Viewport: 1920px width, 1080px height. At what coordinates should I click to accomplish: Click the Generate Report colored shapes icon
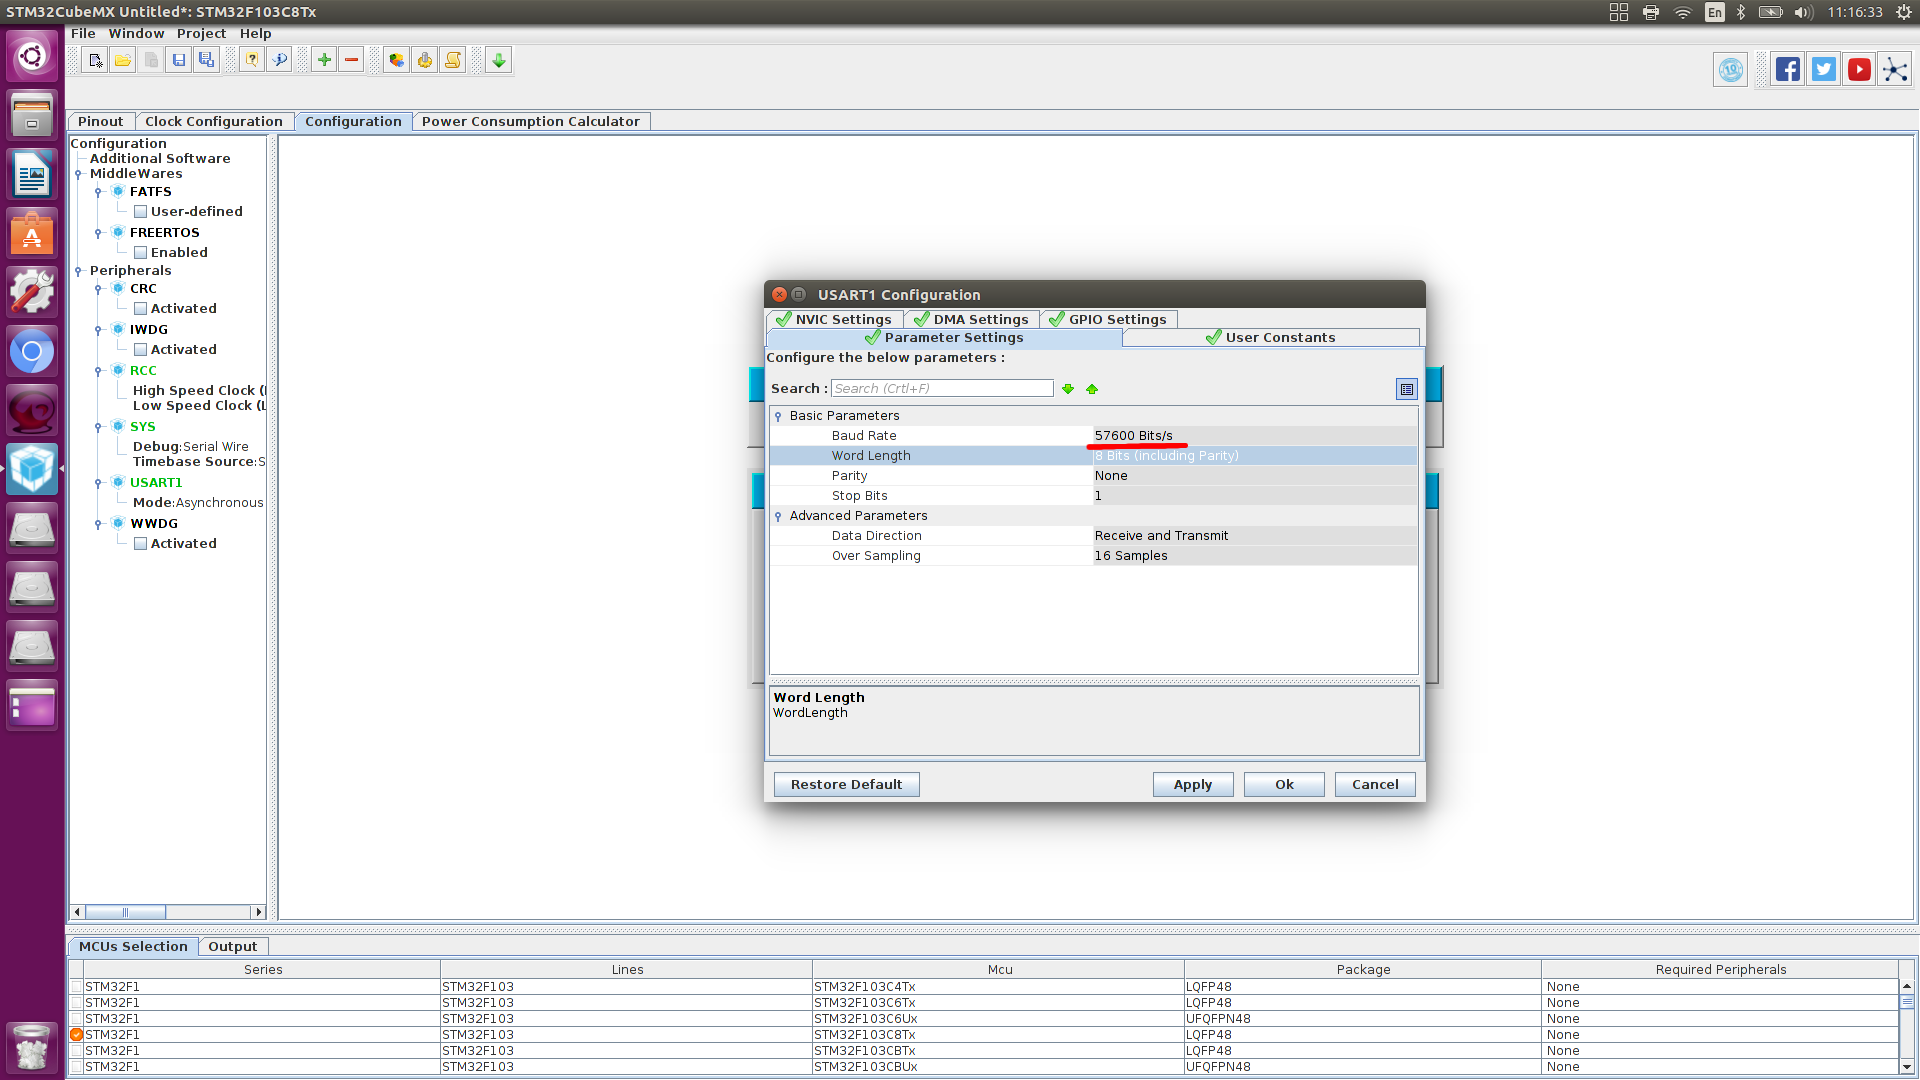(397, 60)
